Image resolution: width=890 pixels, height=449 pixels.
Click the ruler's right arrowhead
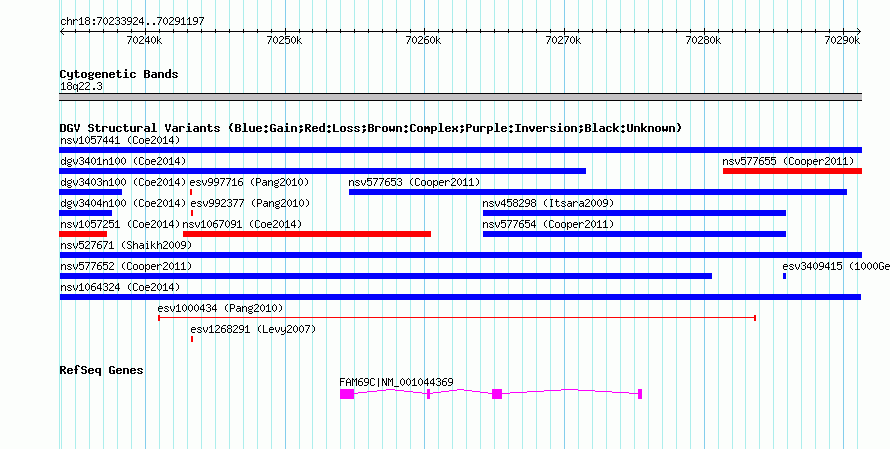859,31
